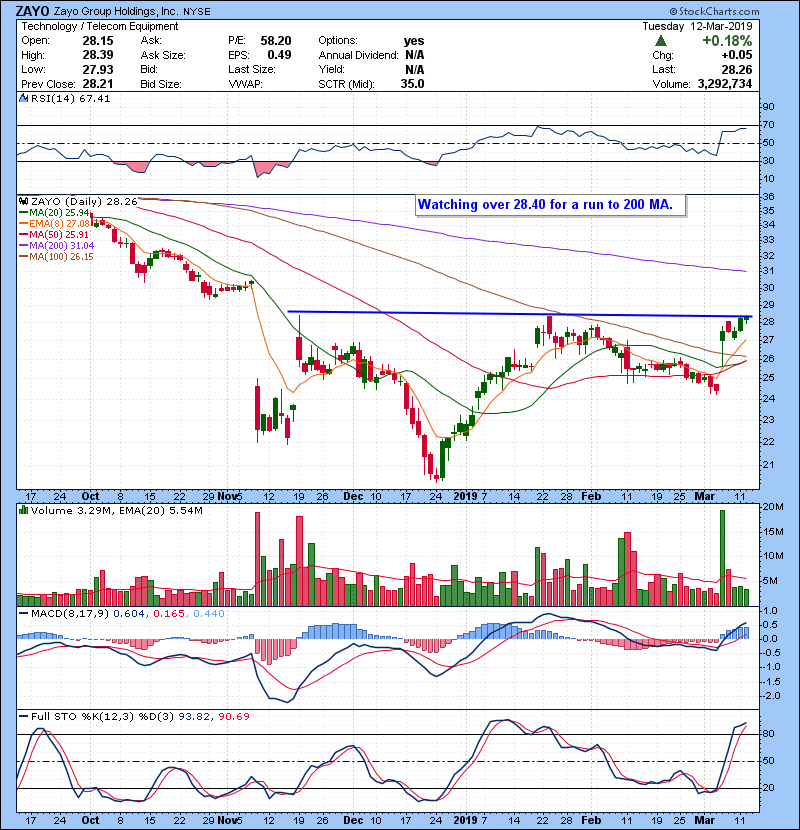This screenshot has height=830, width=800.
Task: Click the MA(20) 25.94 legend entry
Action: coord(54,212)
